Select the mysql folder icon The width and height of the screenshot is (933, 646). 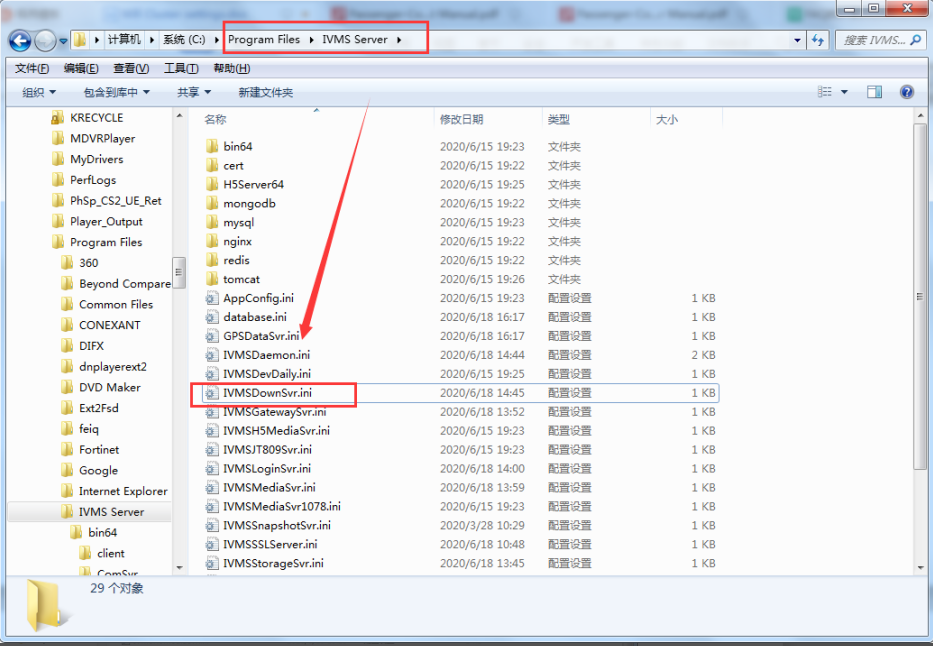click(x=212, y=222)
